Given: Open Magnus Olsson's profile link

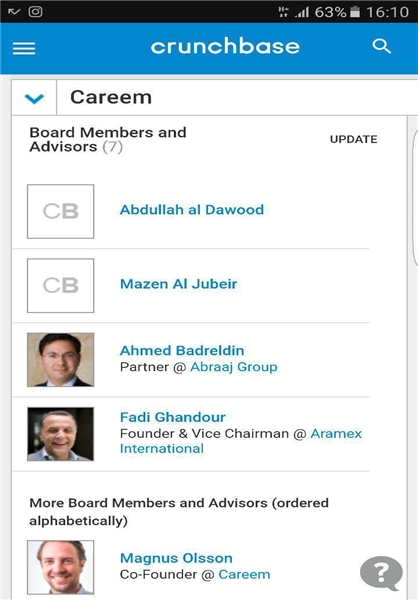Looking at the screenshot, I should [x=176, y=558].
